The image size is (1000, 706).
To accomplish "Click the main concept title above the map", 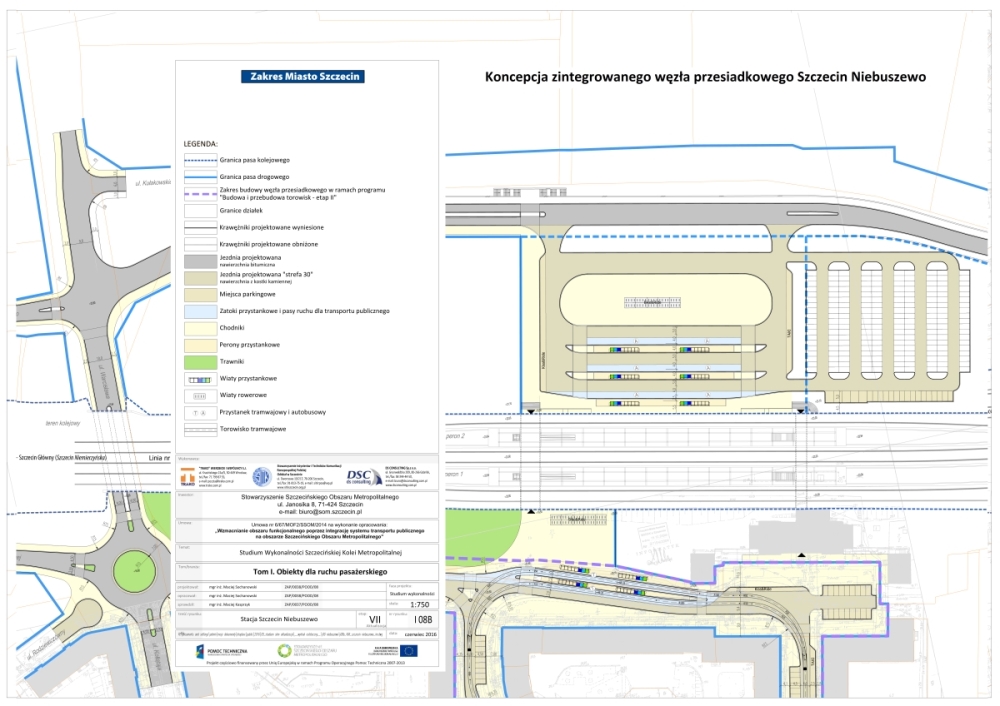I will [x=706, y=76].
